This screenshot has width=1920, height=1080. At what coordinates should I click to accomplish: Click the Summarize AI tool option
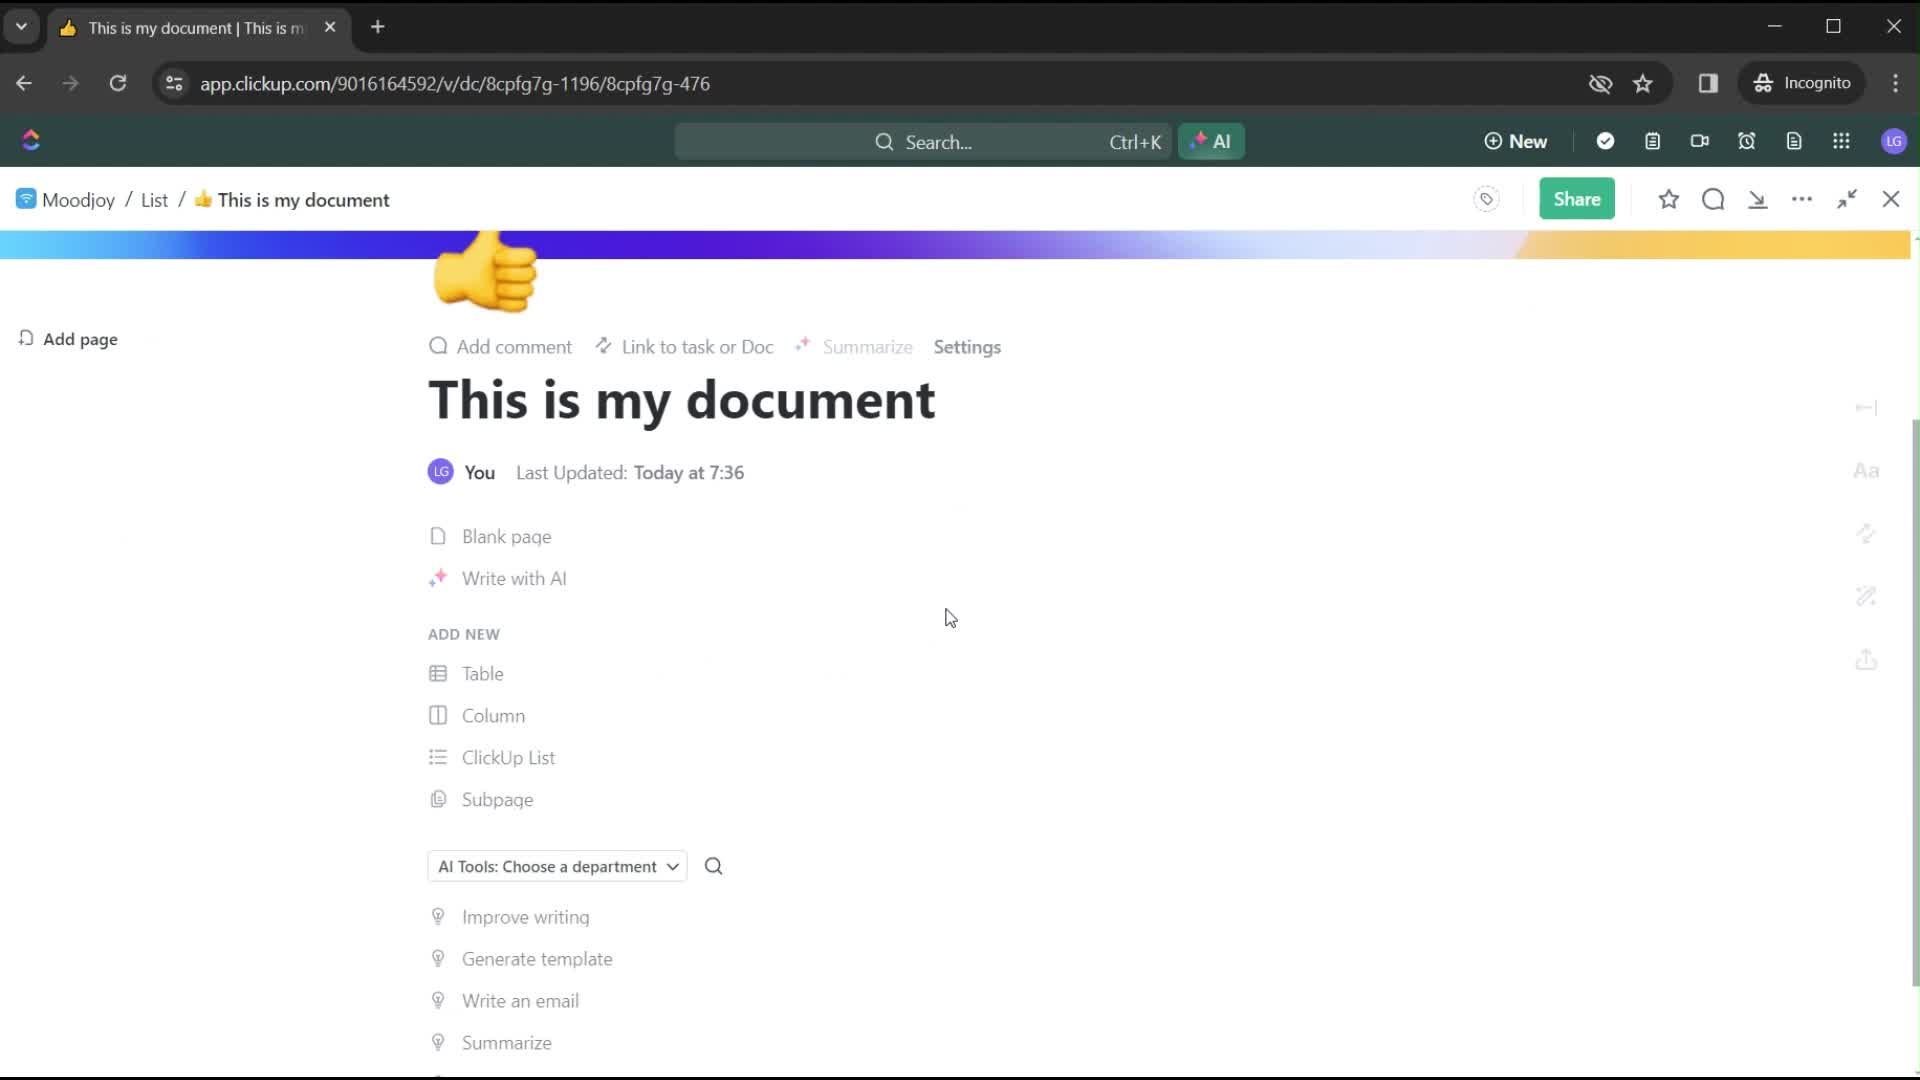508,1043
